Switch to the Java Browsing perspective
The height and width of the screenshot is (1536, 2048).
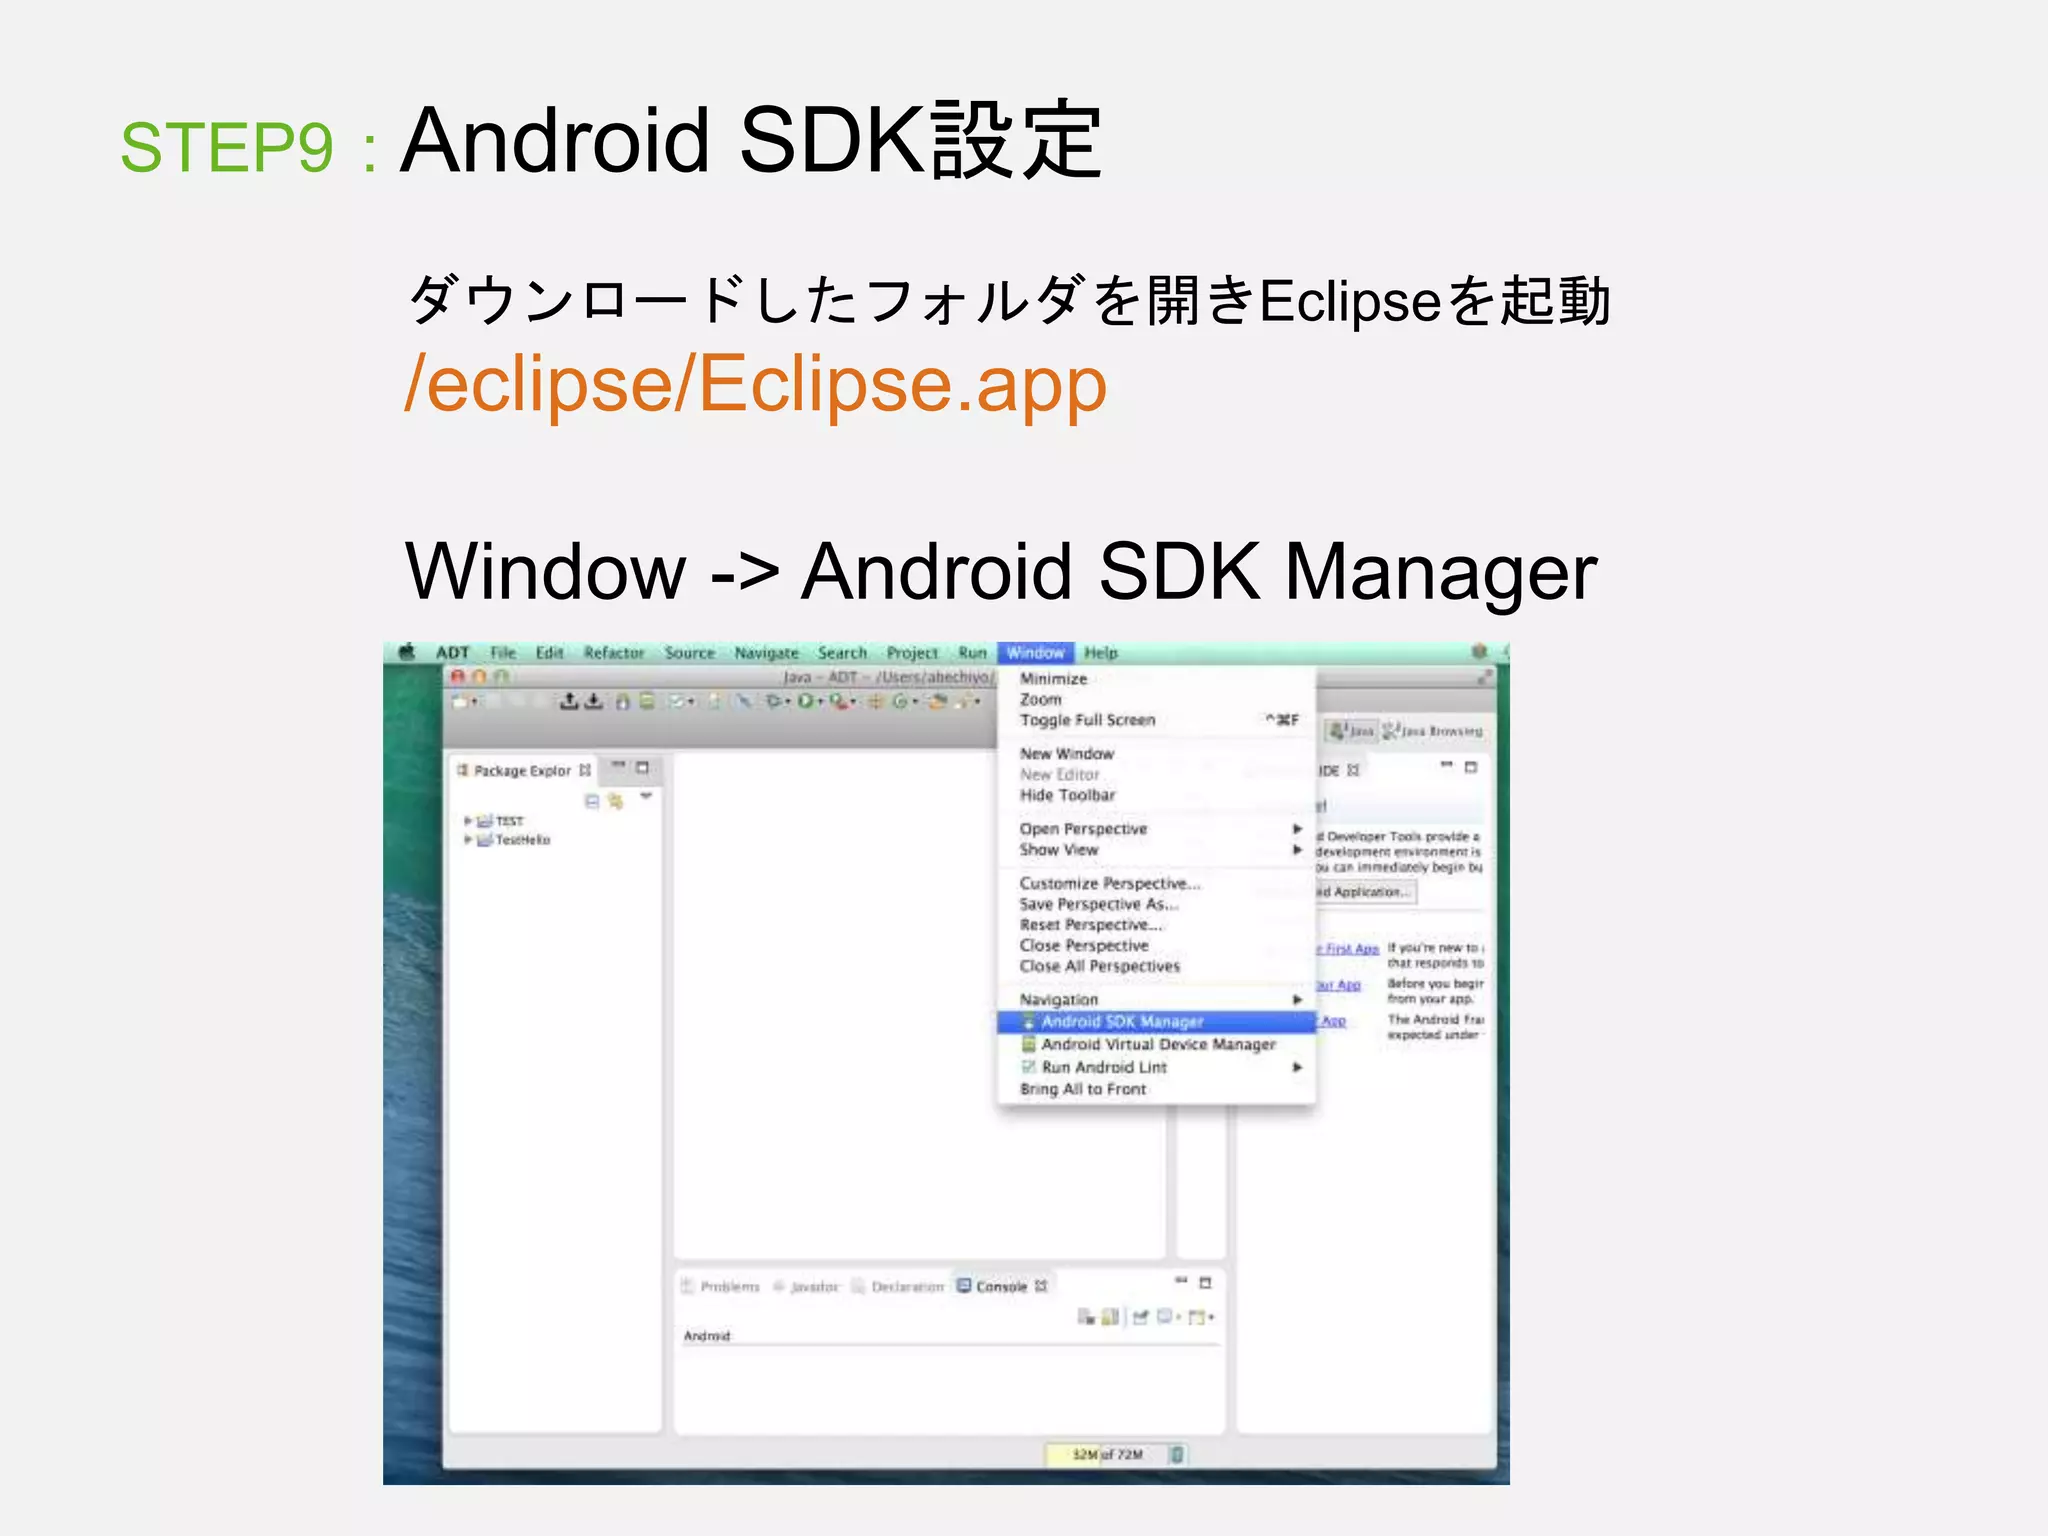pyautogui.click(x=1432, y=731)
